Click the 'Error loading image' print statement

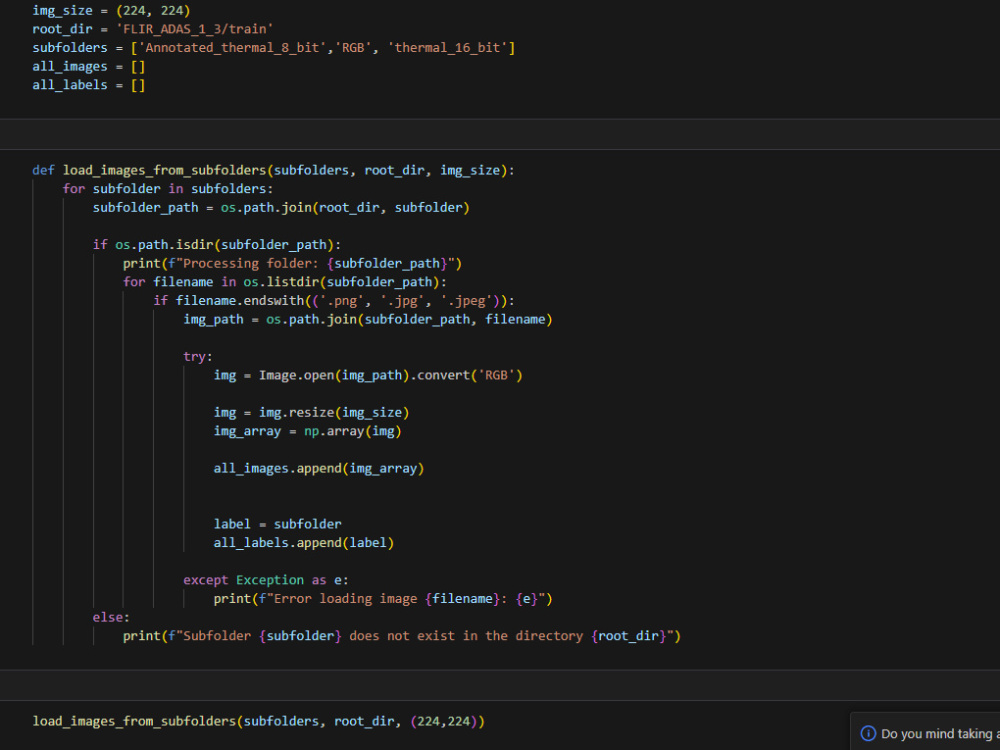coord(383,599)
